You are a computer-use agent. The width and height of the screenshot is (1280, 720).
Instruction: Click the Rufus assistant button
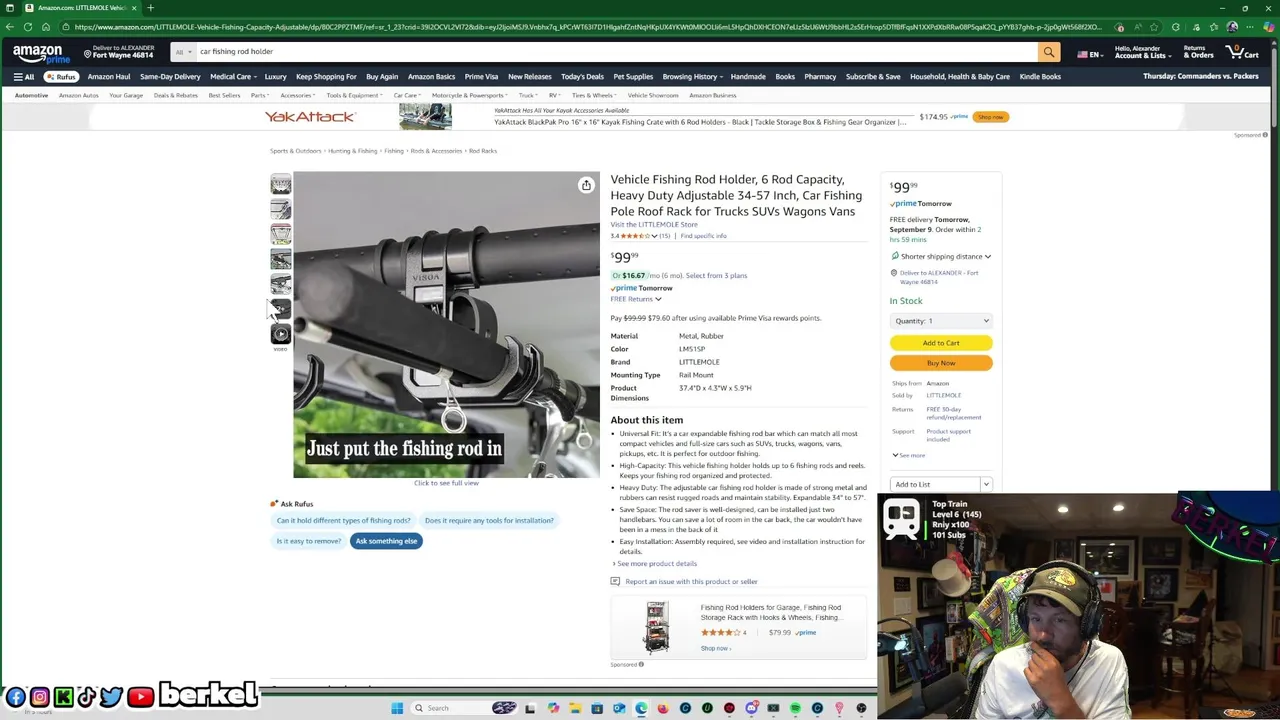(62, 77)
